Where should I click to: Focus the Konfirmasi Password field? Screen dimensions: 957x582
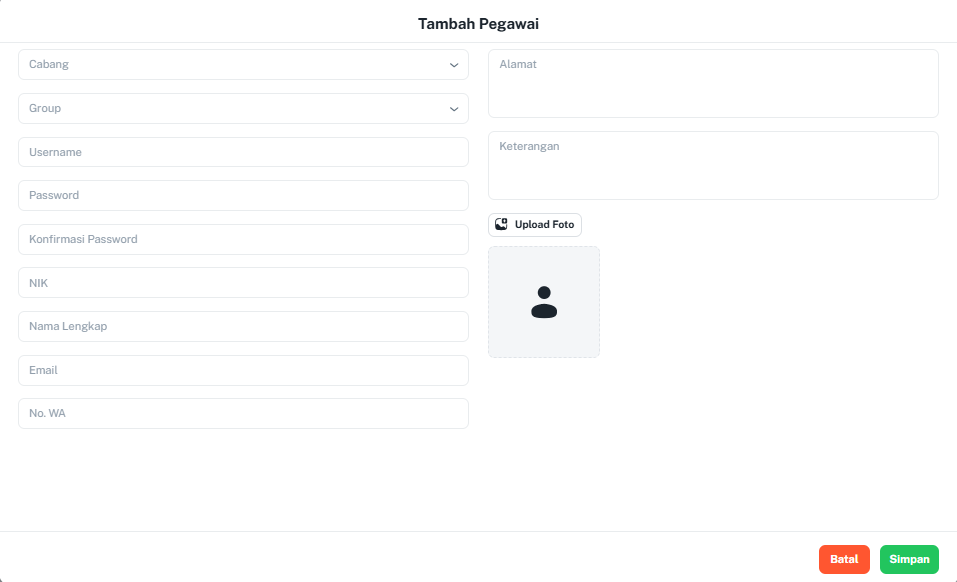pos(244,239)
